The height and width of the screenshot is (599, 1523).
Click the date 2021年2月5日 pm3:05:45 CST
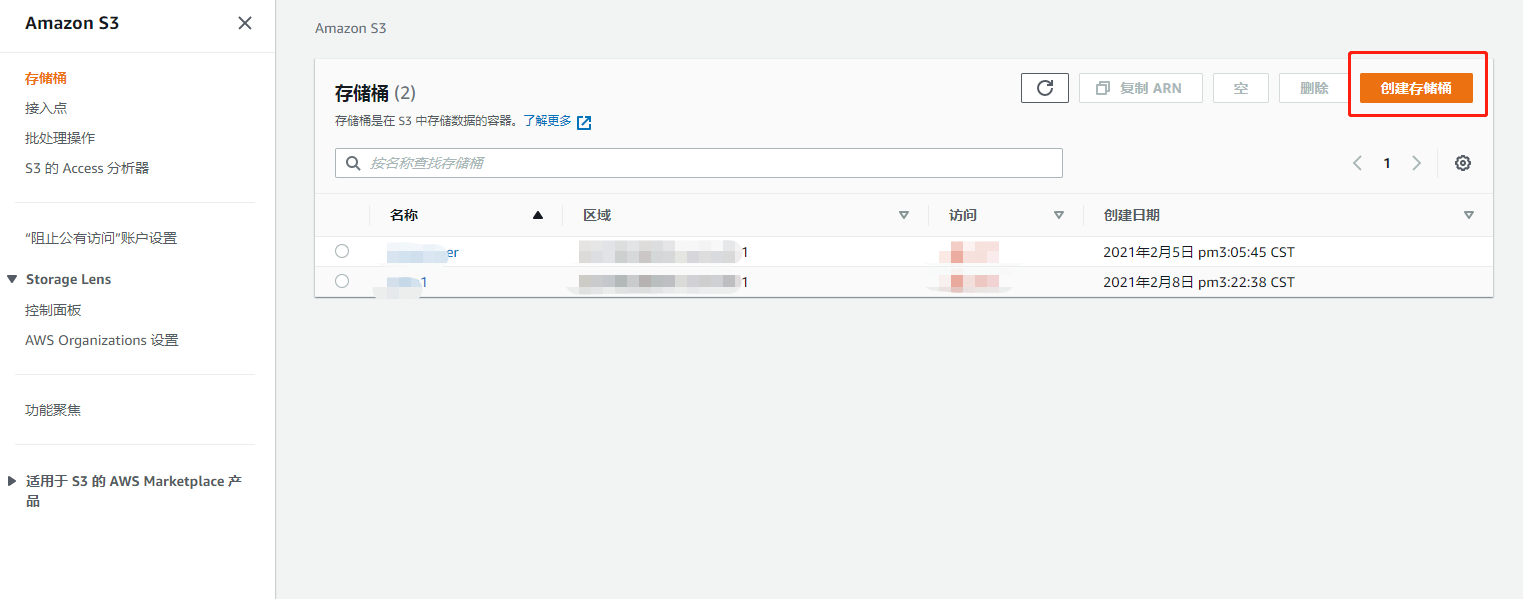point(1199,252)
